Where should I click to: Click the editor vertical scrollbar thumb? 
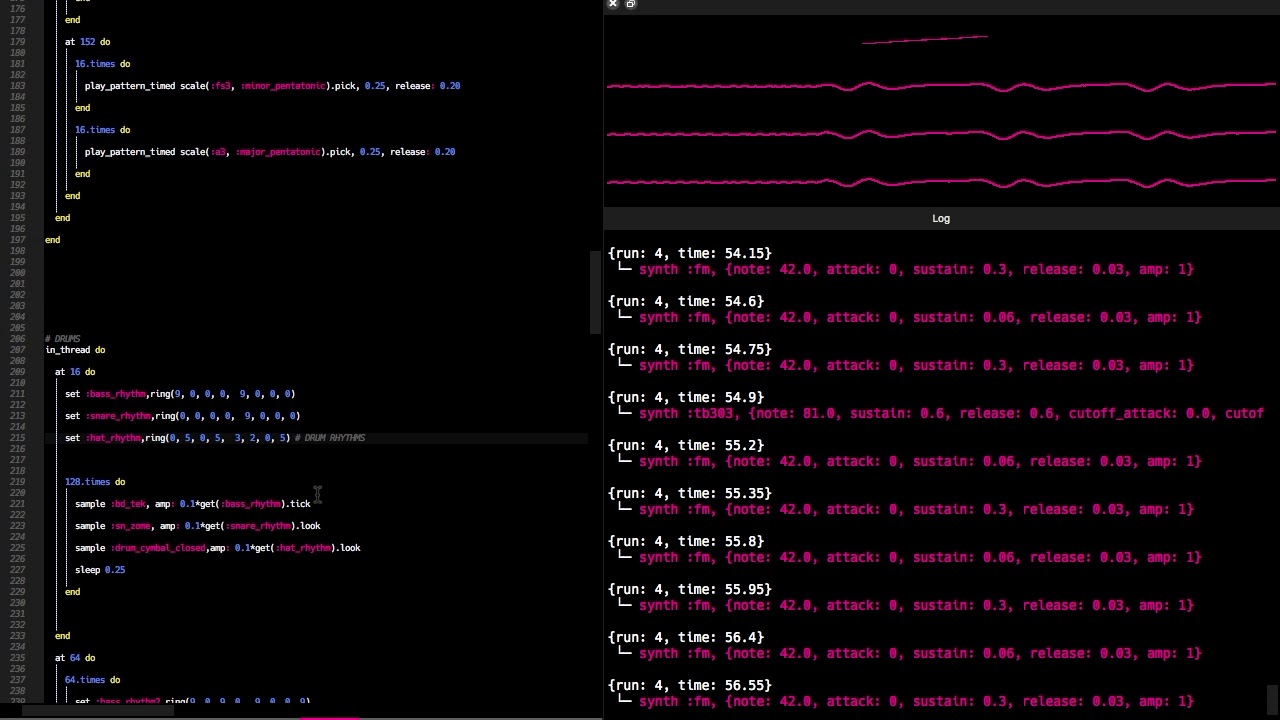click(596, 291)
